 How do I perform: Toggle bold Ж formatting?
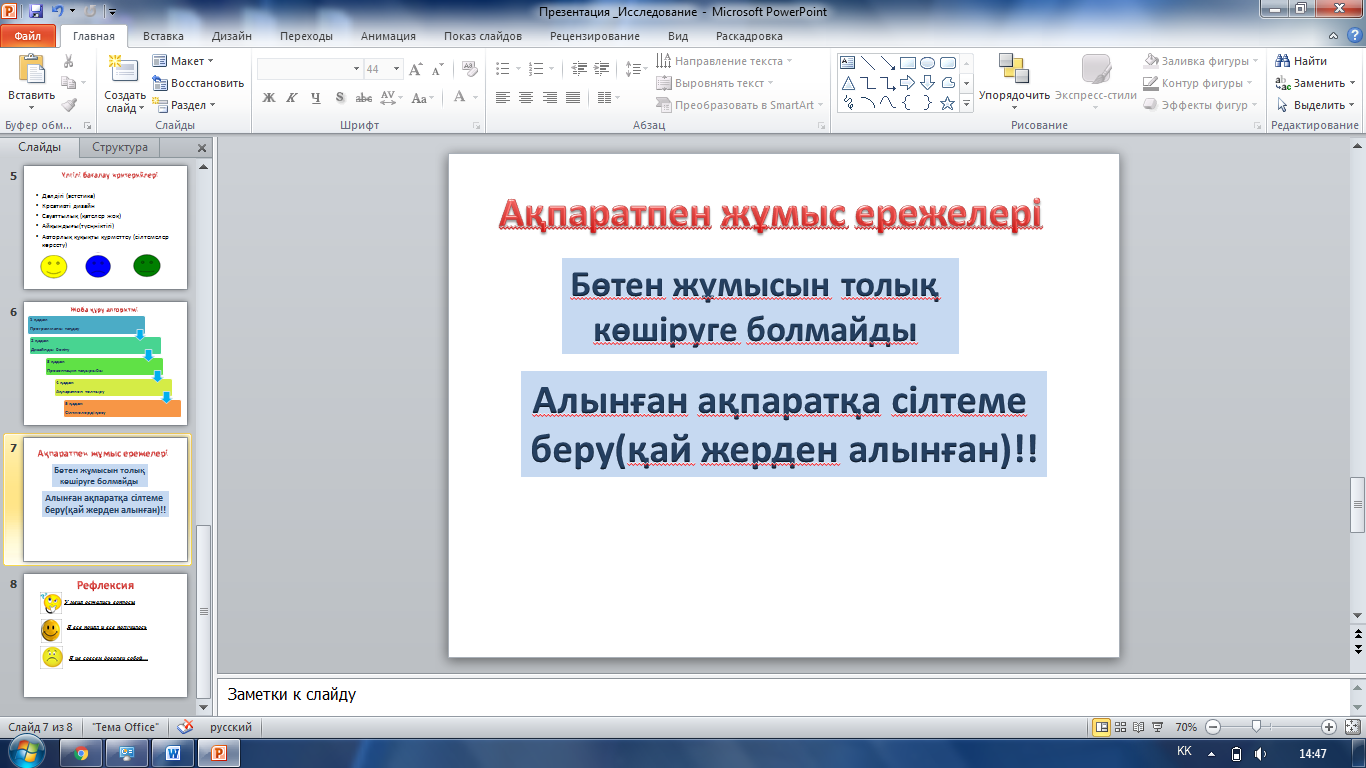click(x=268, y=98)
